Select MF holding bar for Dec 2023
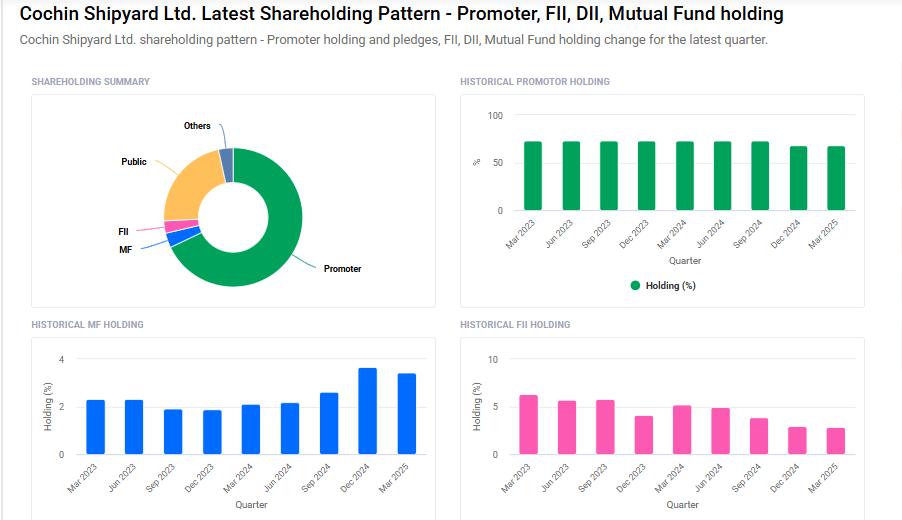902x520 pixels. point(212,432)
